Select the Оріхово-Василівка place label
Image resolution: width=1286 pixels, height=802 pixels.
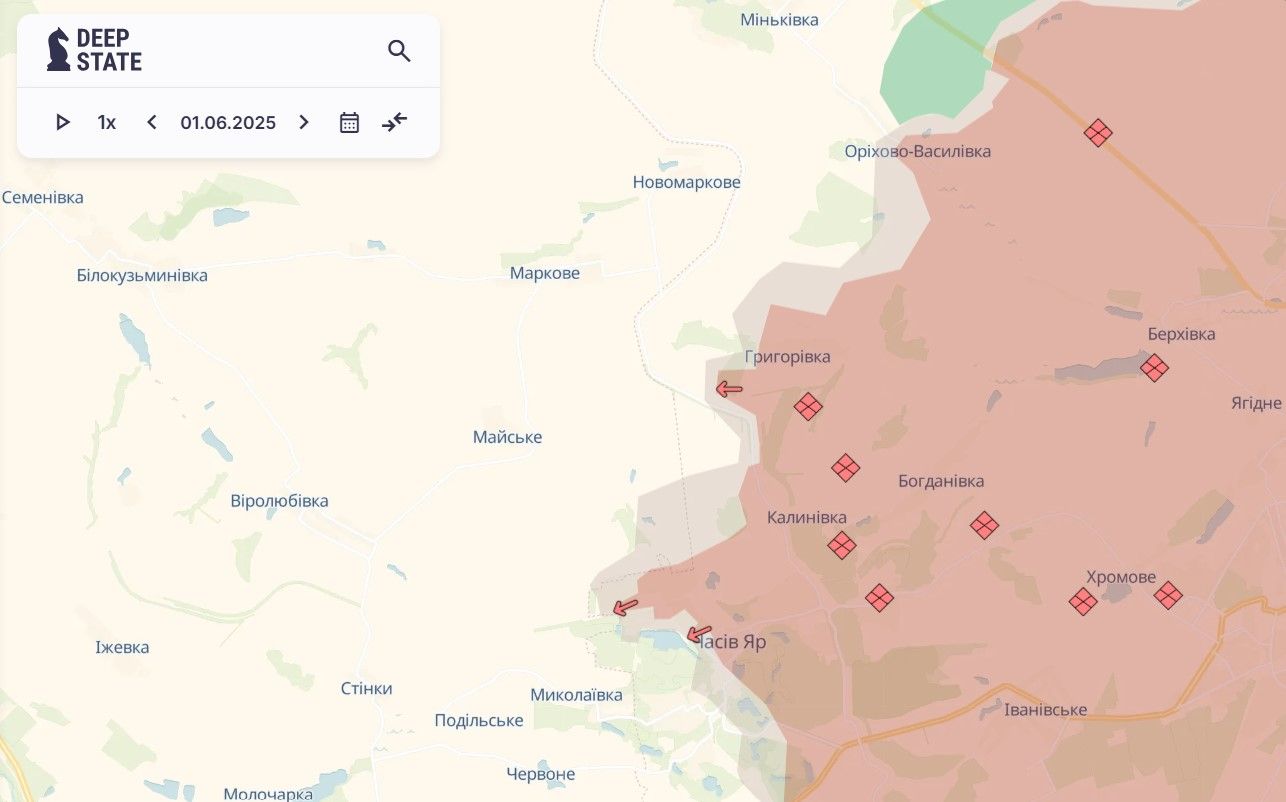(x=917, y=151)
